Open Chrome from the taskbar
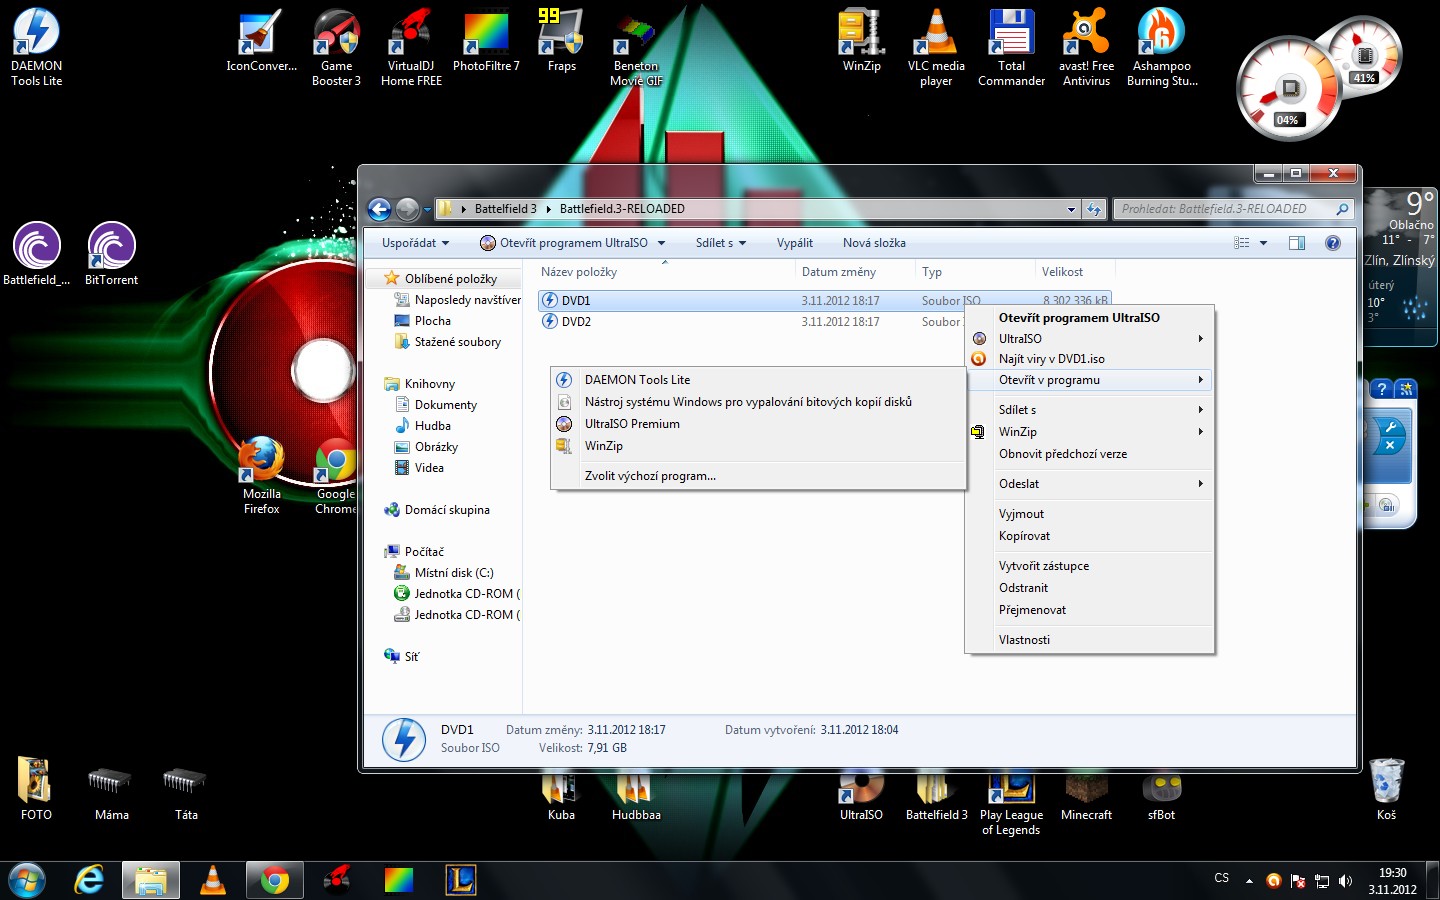Viewport: 1440px width, 900px height. 275,880
